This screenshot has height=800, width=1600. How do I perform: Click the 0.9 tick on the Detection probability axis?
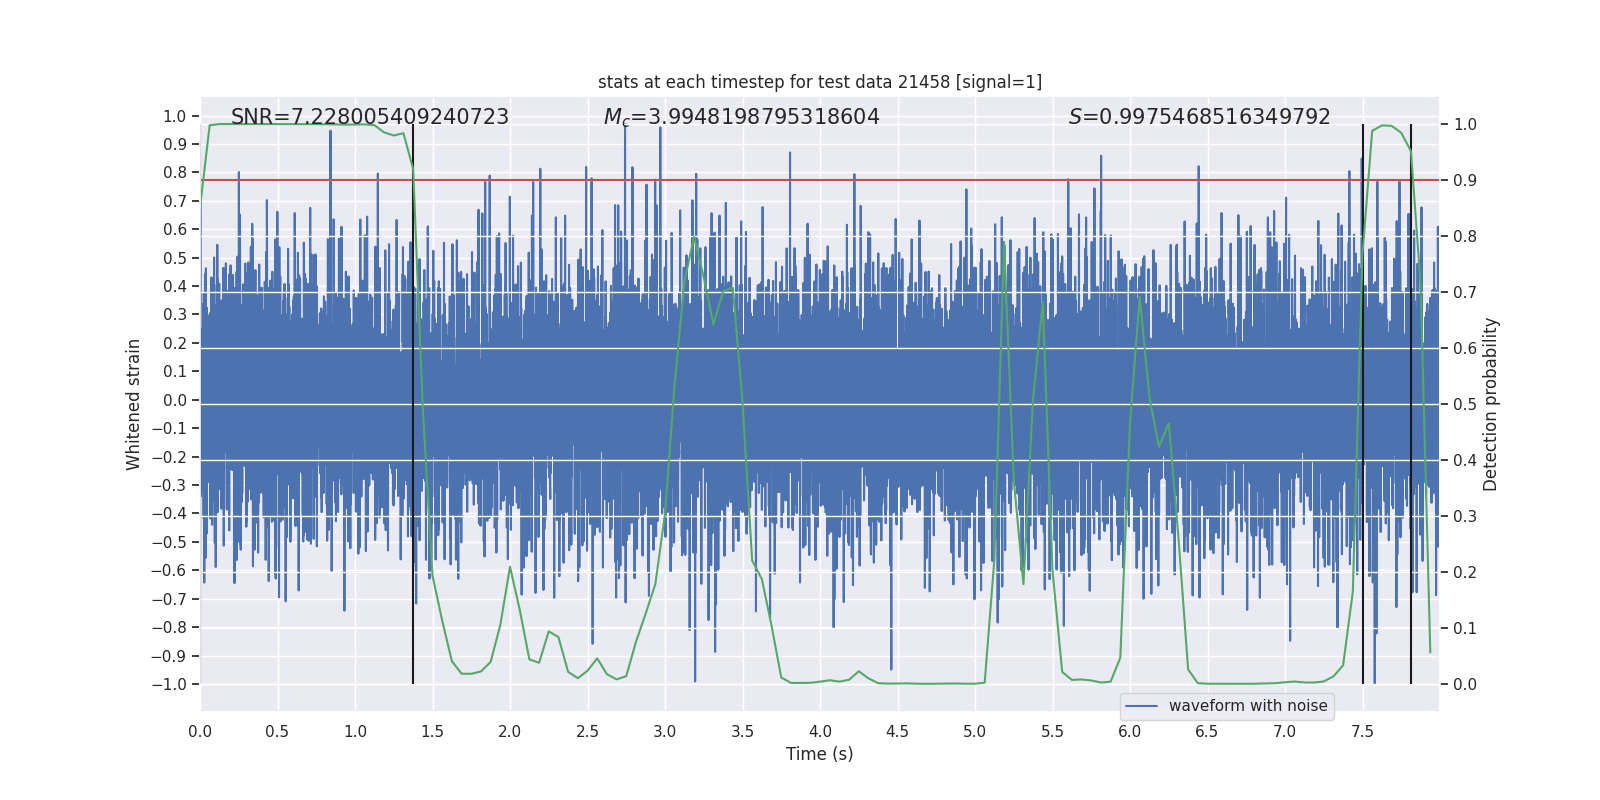tap(1465, 181)
